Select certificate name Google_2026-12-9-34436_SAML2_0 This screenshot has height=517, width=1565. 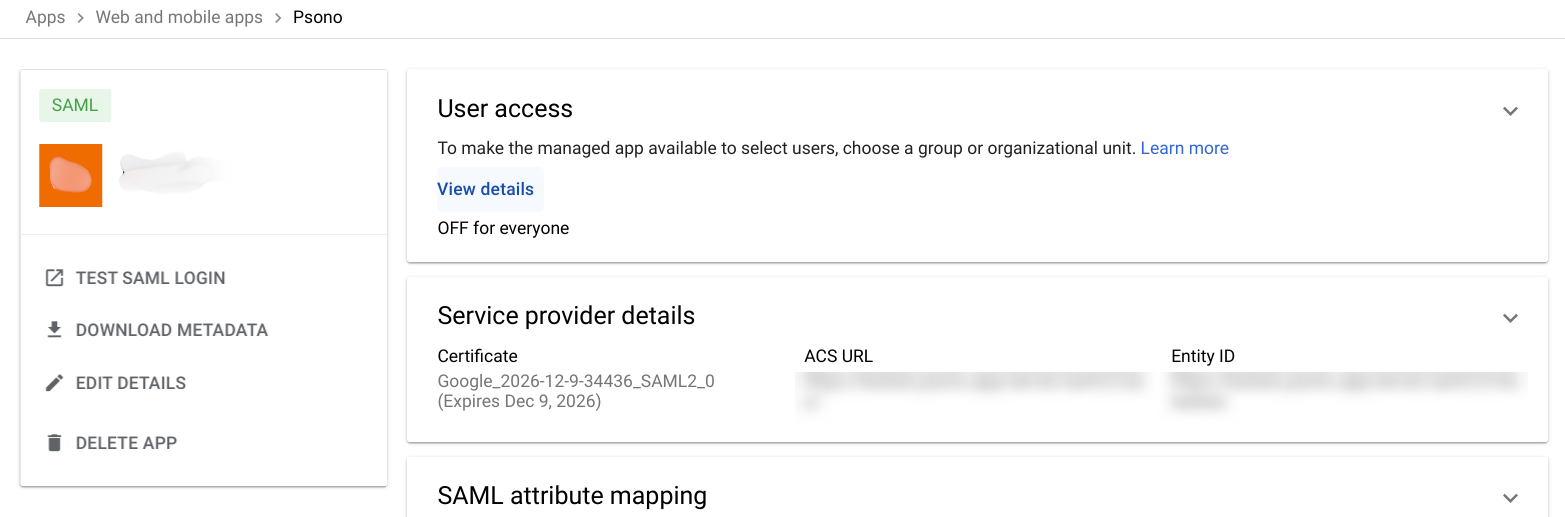click(x=576, y=381)
